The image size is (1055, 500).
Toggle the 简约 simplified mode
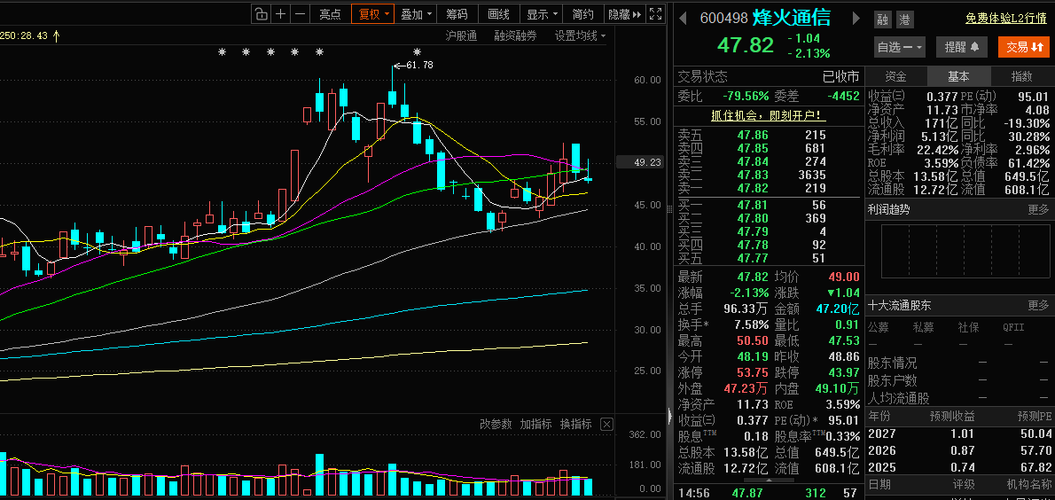click(583, 13)
